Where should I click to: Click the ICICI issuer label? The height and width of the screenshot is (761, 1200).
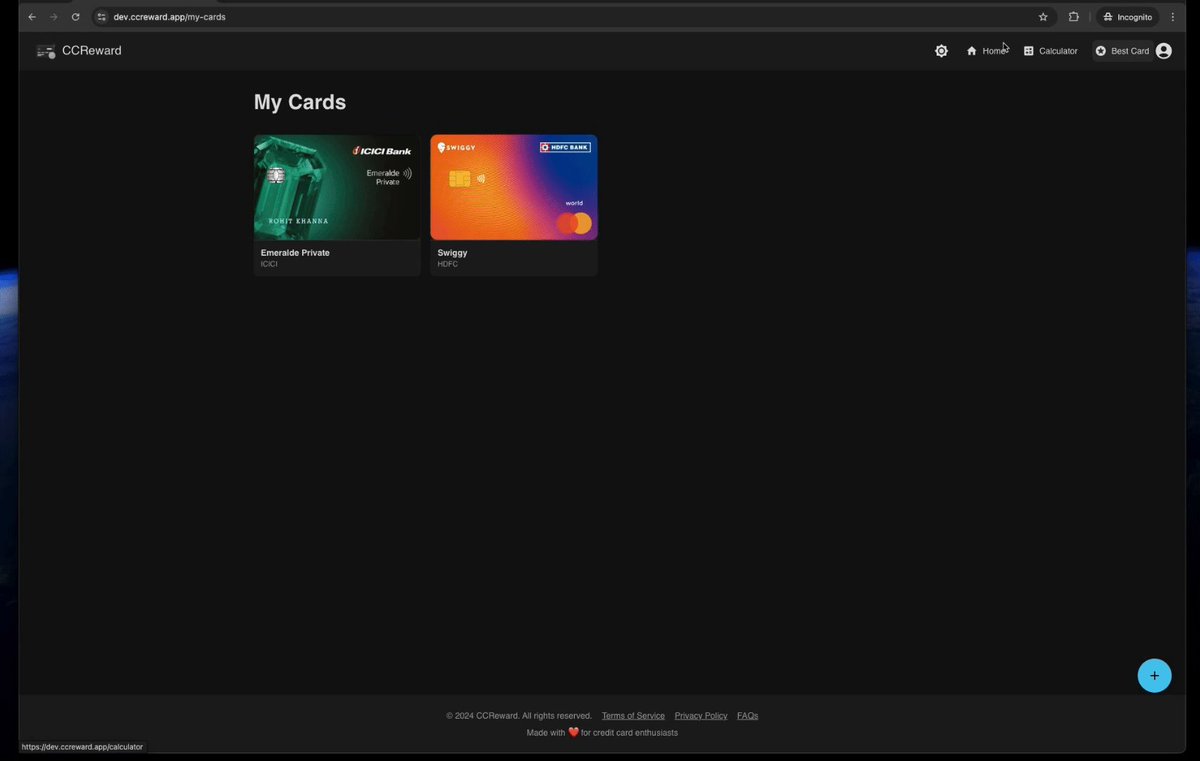click(x=269, y=264)
